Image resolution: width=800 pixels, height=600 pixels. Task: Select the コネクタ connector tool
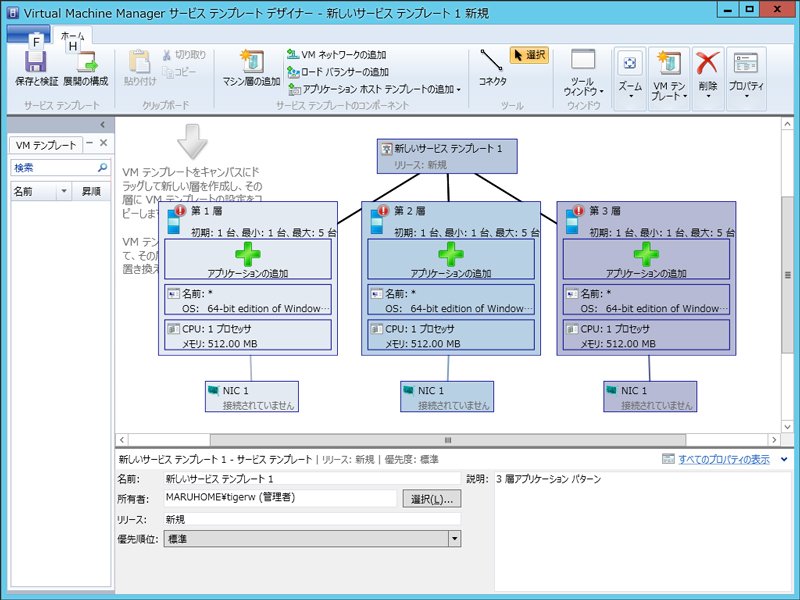[x=492, y=68]
